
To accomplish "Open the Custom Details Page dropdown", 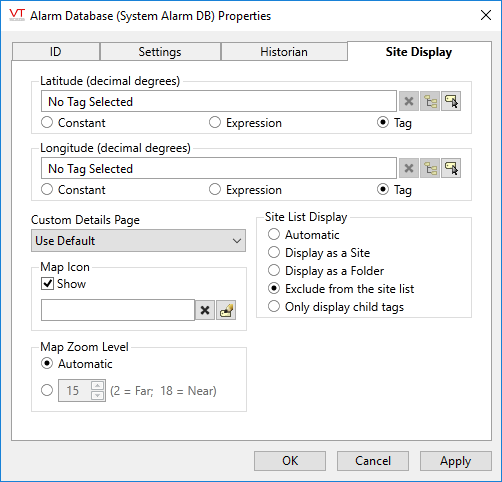I will [138, 241].
